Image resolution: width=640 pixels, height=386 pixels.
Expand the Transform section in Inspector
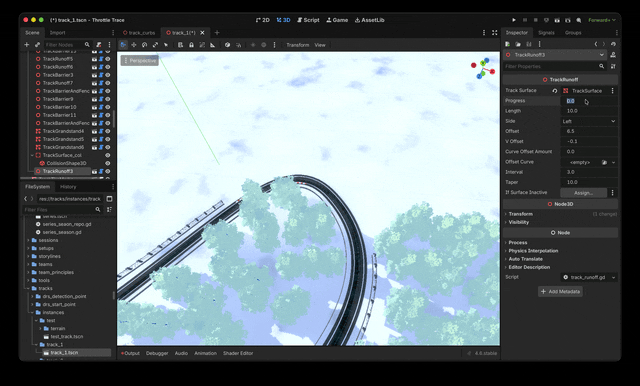pos(520,214)
